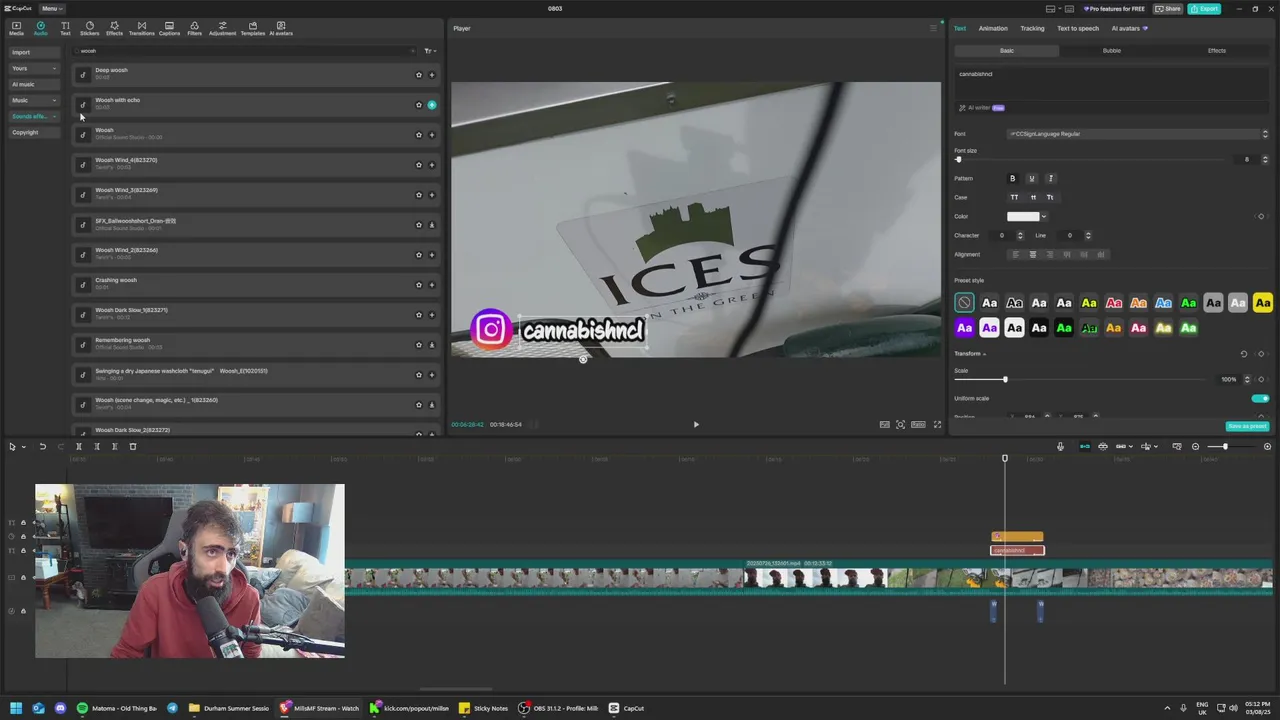The image size is (1280, 720).
Task: Open the Stickers panel
Action: (89, 28)
